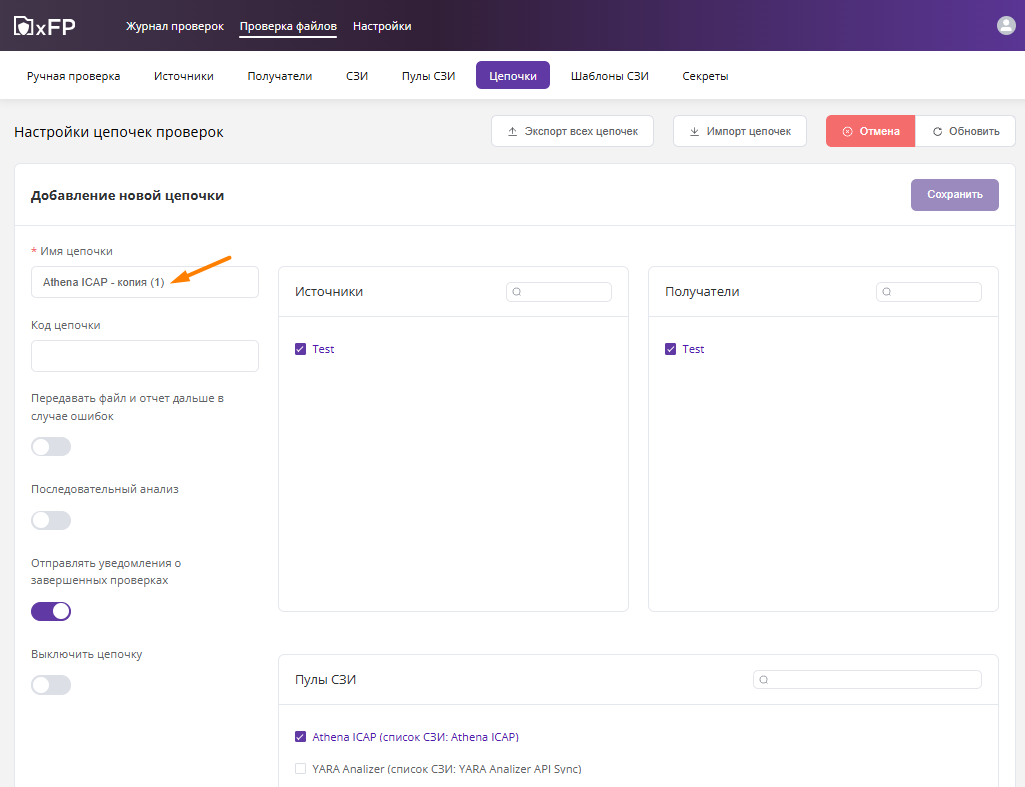Open the user profile avatar
This screenshot has width=1025, height=787.
pyautogui.click(x=1005, y=25)
